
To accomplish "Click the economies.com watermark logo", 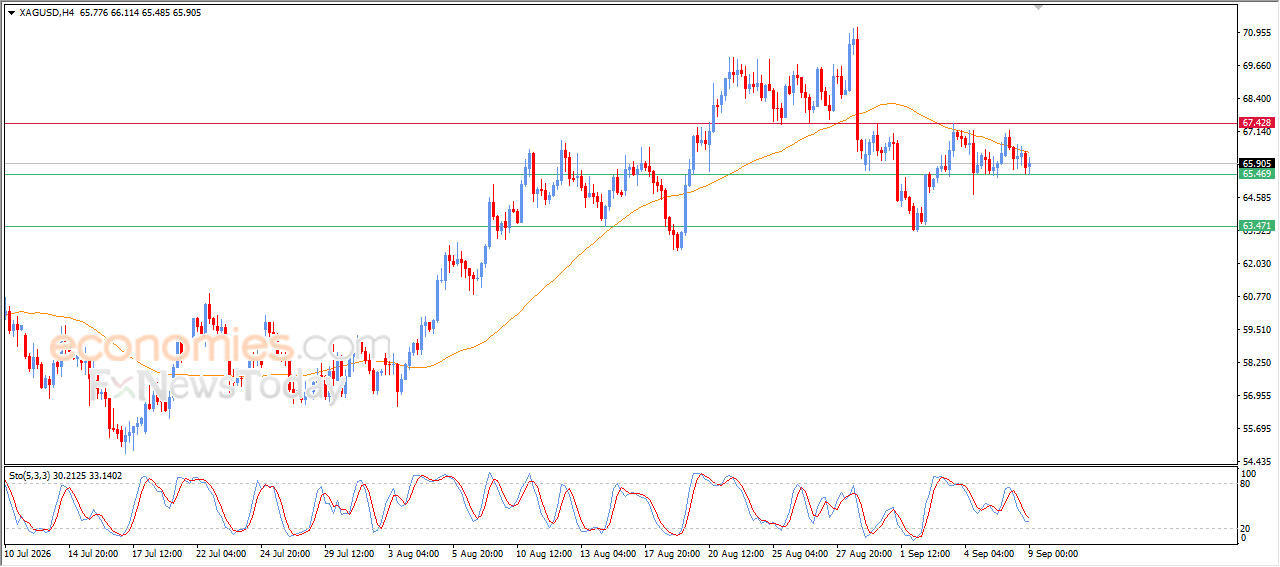I will (x=220, y=347).
